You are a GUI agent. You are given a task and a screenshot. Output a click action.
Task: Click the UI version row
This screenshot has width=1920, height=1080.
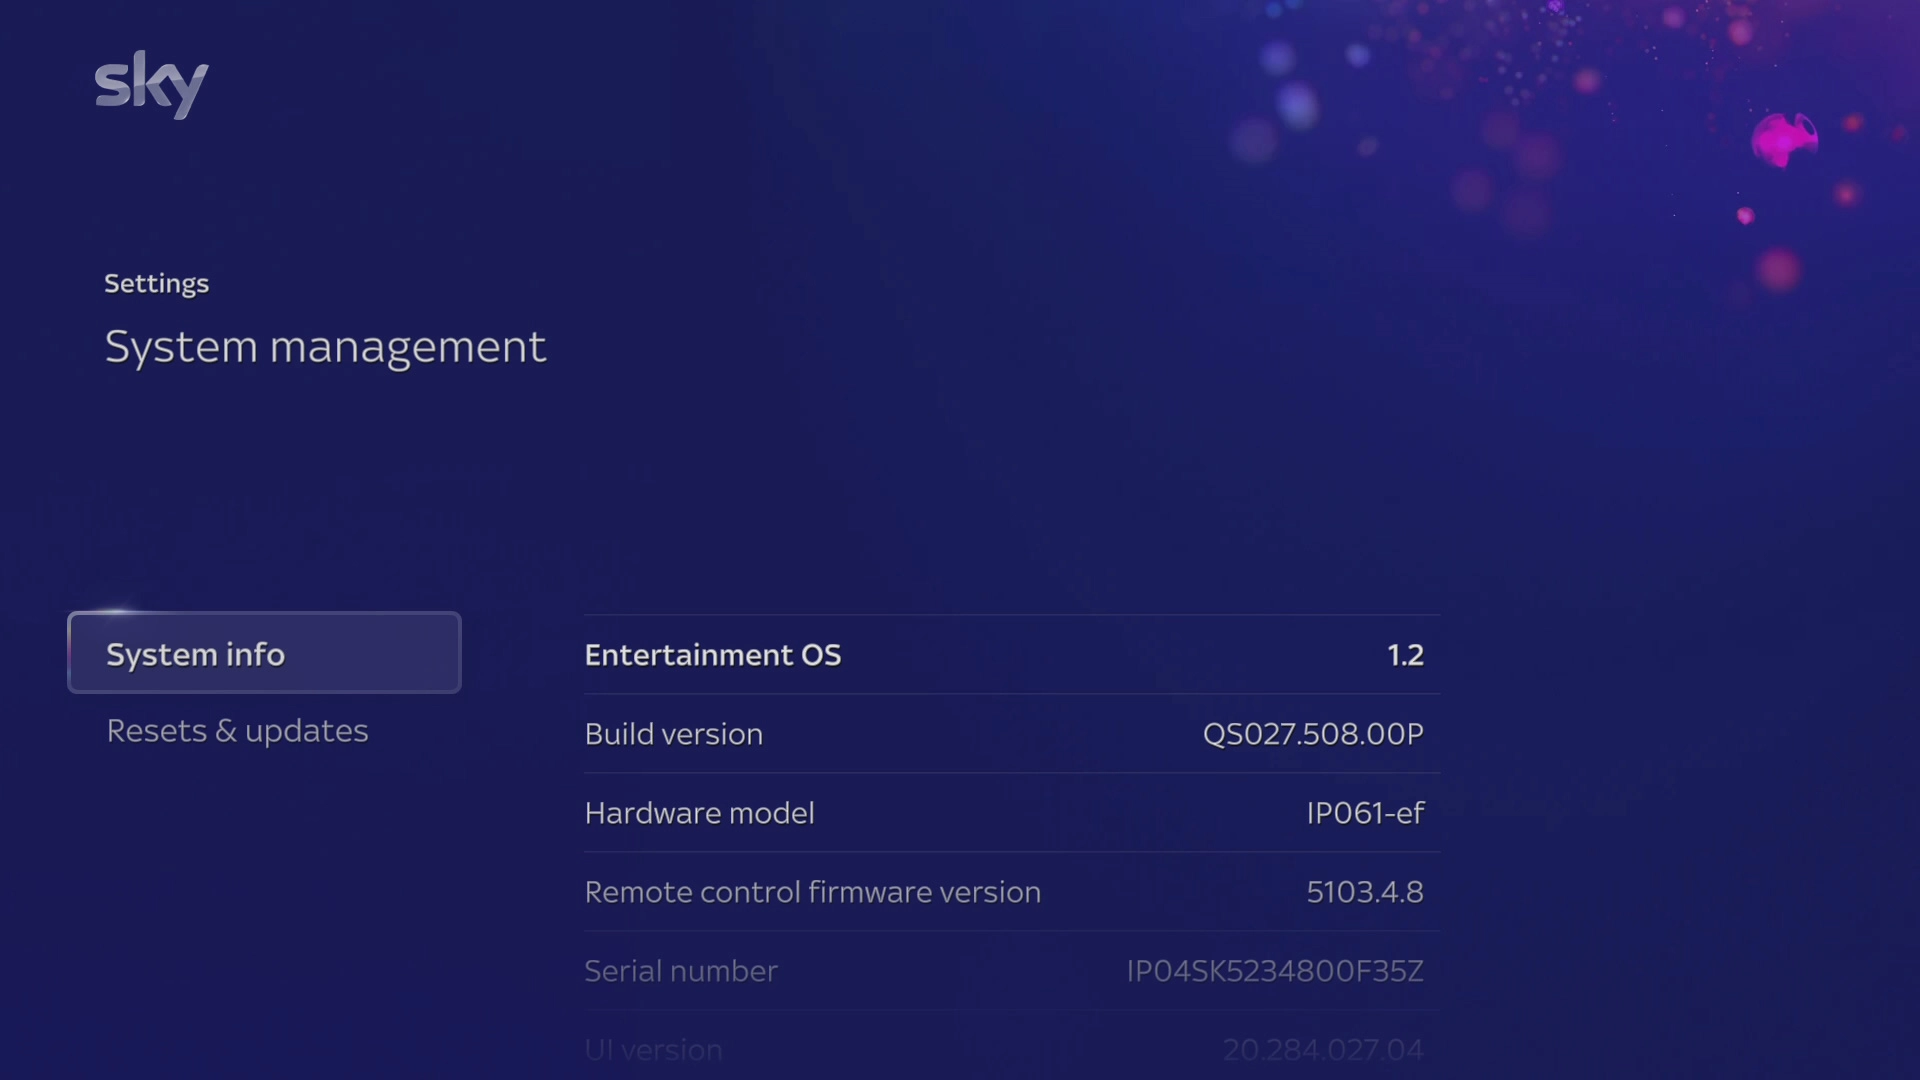[x=653, y=1049]
